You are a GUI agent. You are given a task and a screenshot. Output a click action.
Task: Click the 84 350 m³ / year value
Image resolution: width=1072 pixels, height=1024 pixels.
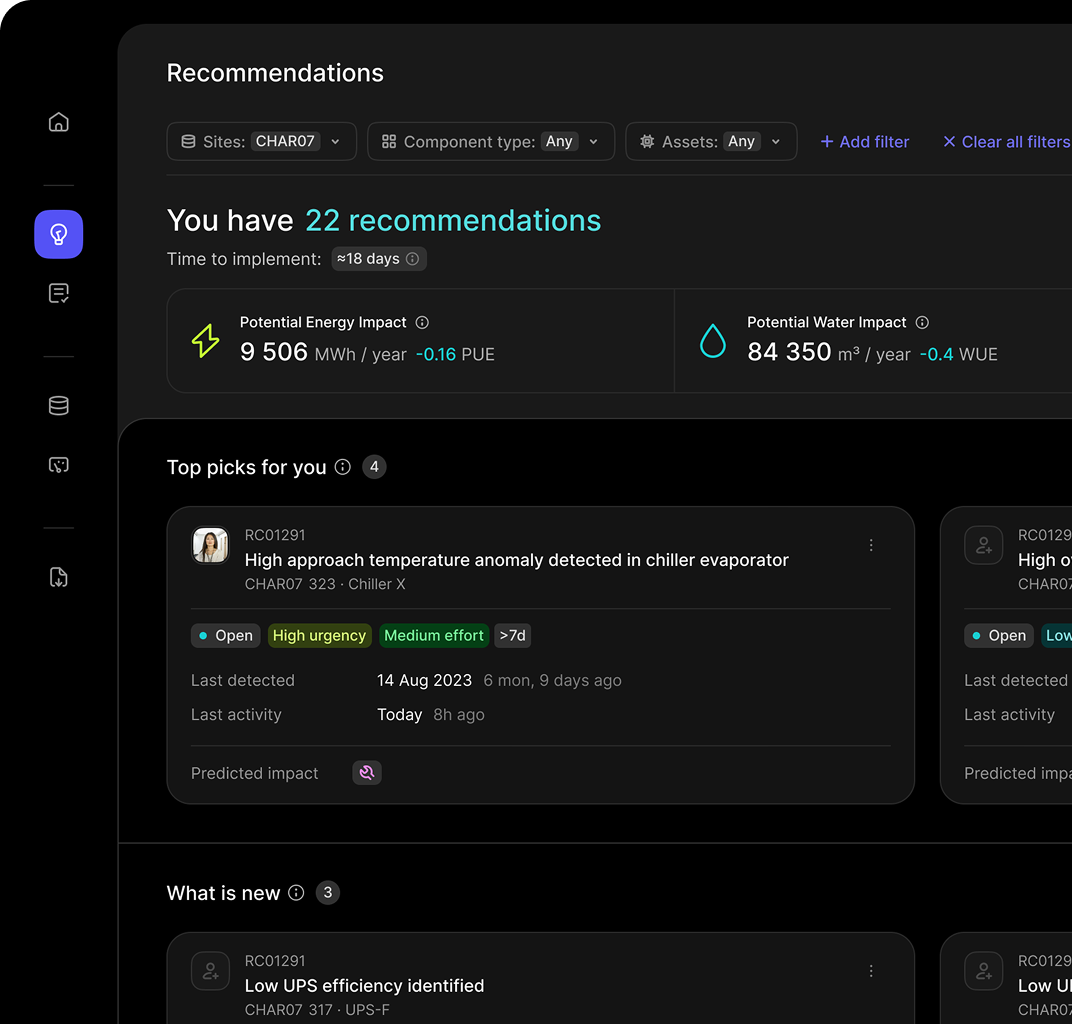click(829, 353)
